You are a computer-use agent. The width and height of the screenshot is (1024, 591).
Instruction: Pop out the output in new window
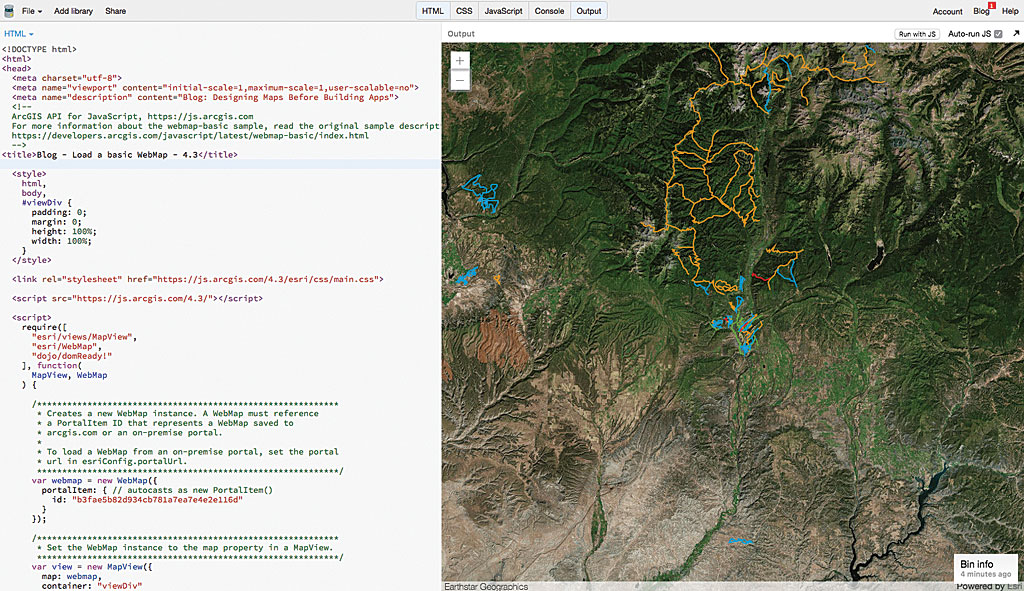point(1016,34)
